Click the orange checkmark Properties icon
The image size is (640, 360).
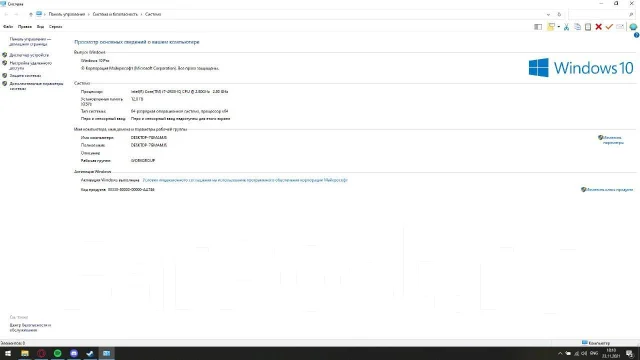point(609,27)
